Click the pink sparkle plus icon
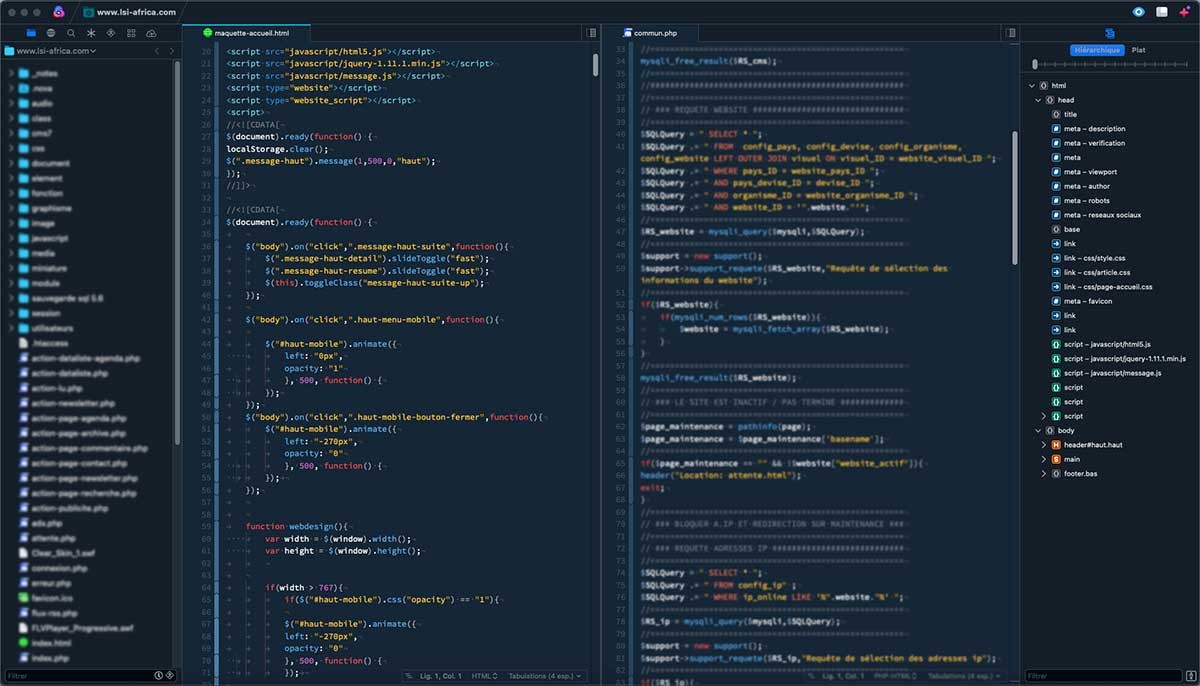The width and height of the screenshot is (1200, 686). (1183, 12)
